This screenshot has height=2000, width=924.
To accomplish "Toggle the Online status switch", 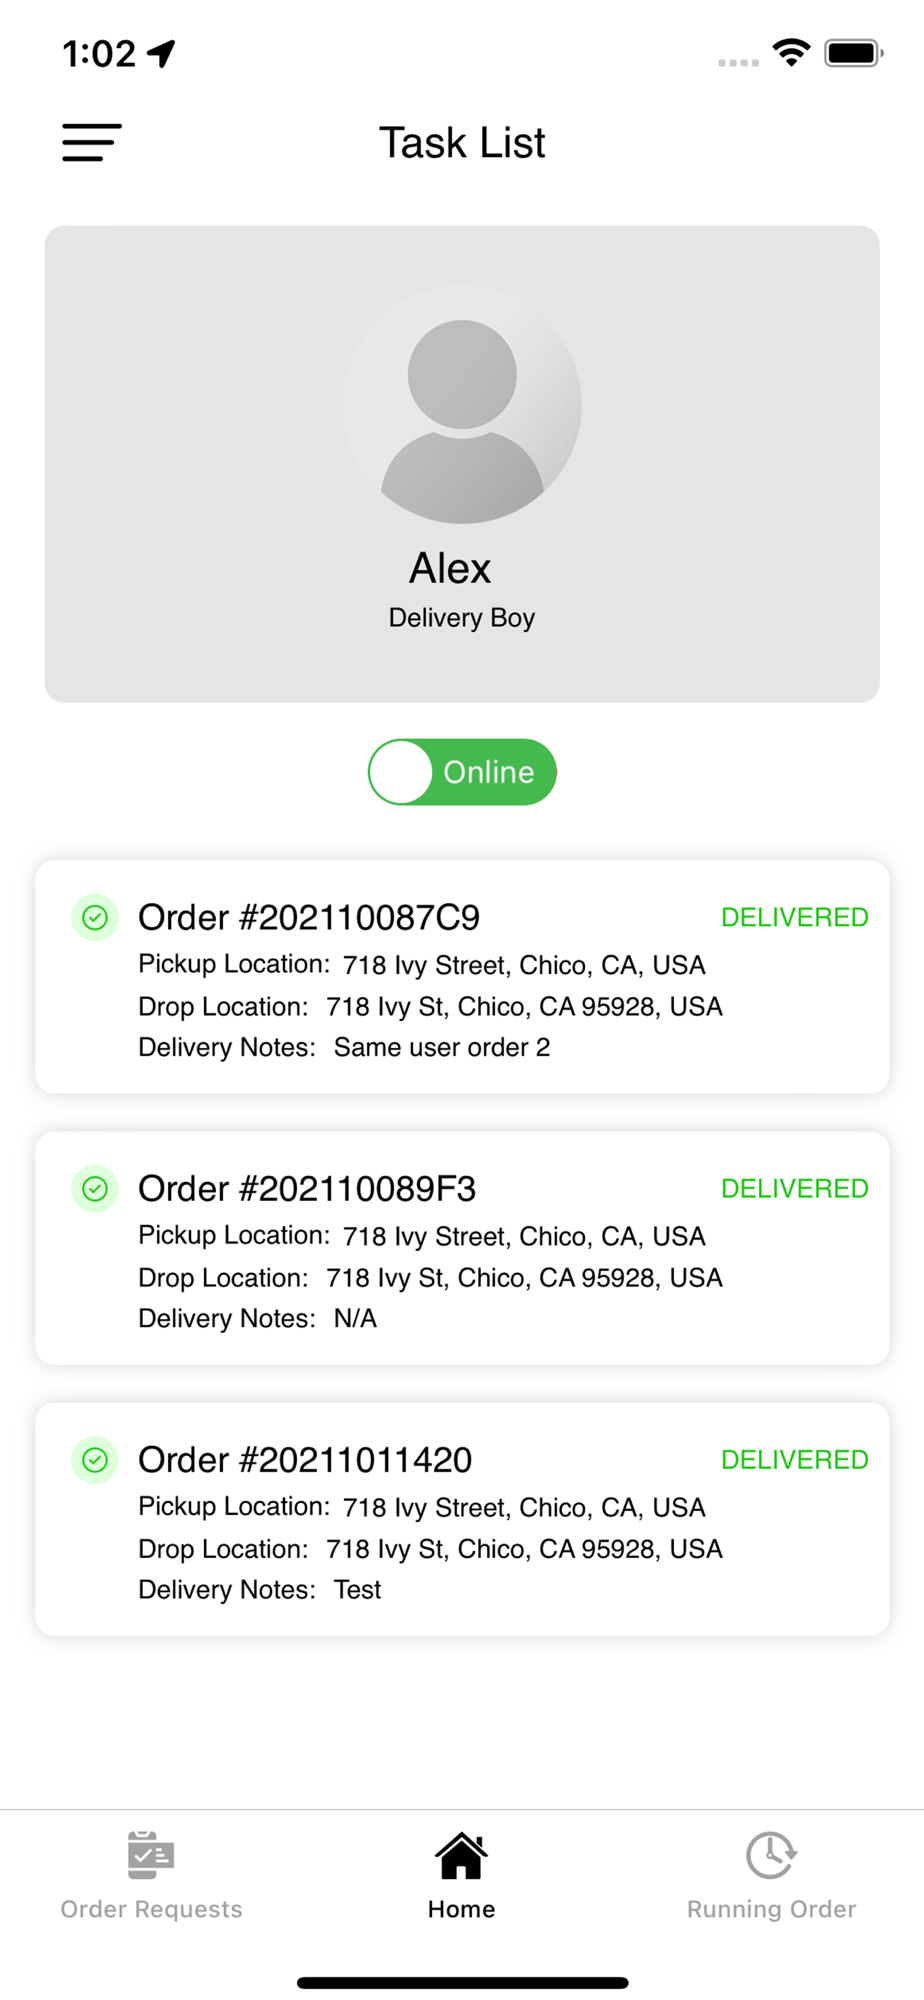I will coord(462,772).
